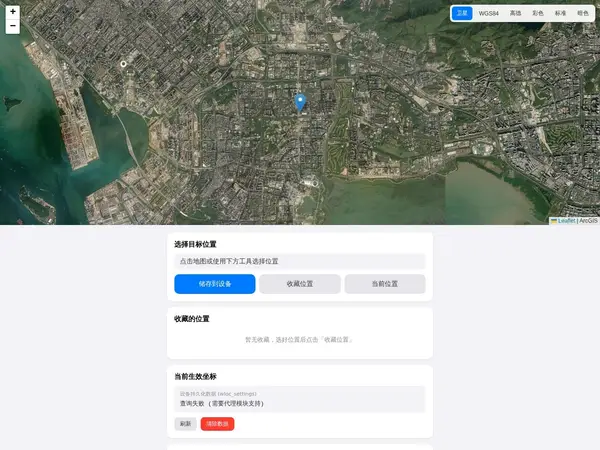Viewport: 600px width, 450px height.
Task: Click the wloc_settings data label
Action: click(x=218, y=394)
